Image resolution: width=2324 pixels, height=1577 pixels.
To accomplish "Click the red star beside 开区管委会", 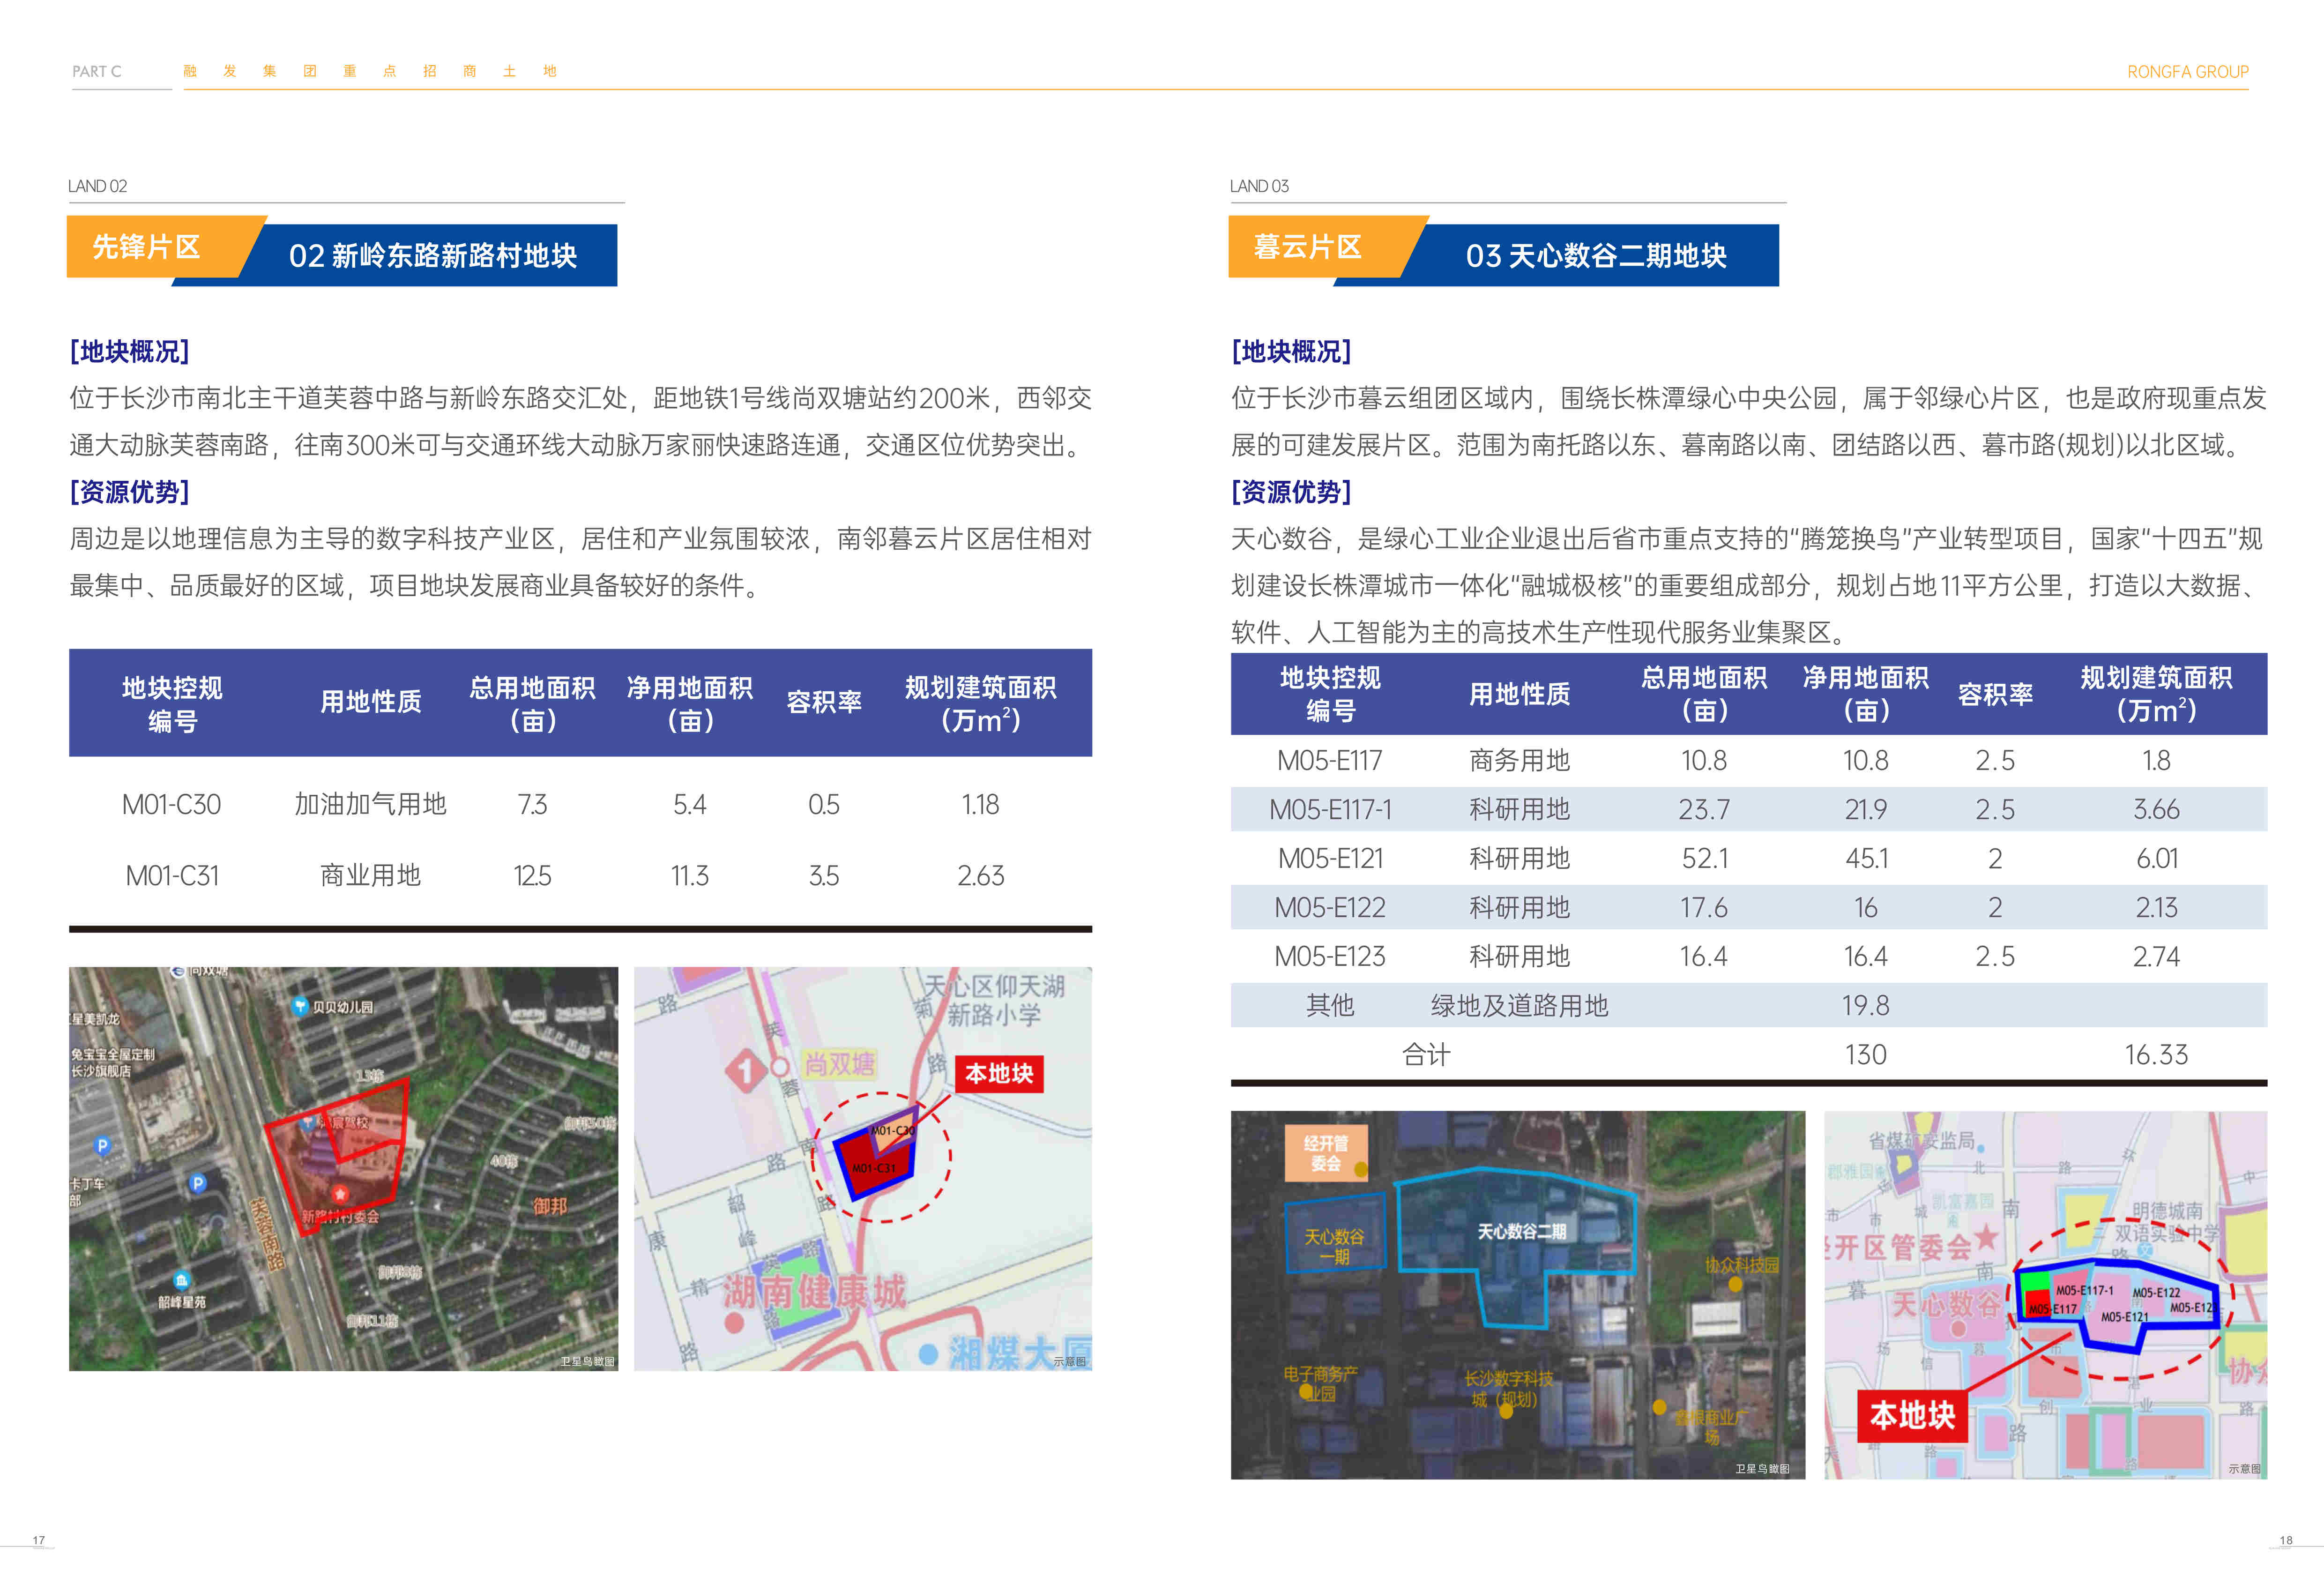I will (1986, 1238).
